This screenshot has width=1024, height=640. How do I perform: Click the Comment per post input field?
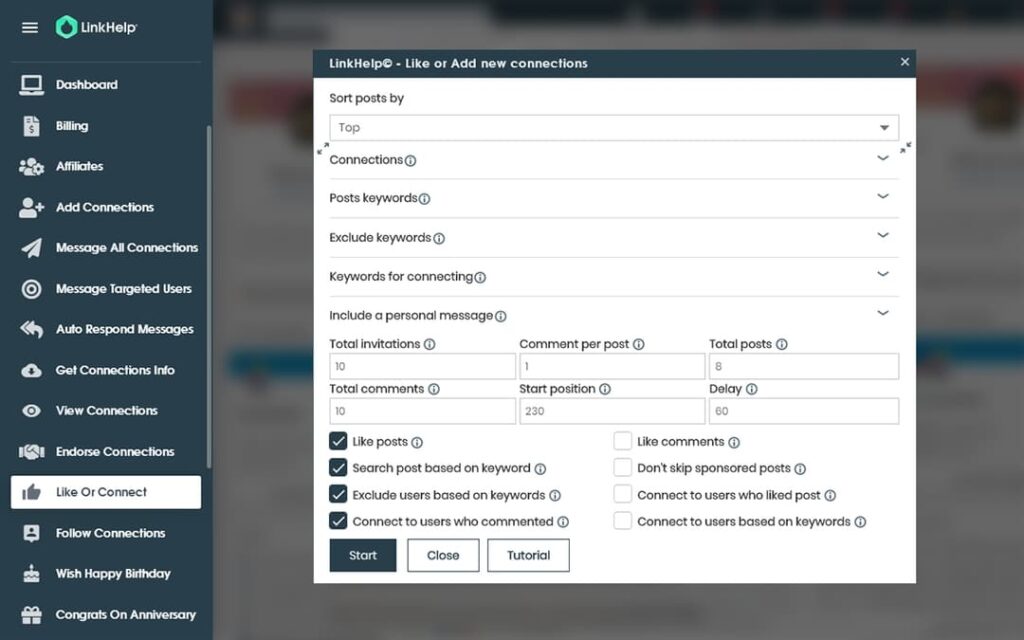[612, 366]
